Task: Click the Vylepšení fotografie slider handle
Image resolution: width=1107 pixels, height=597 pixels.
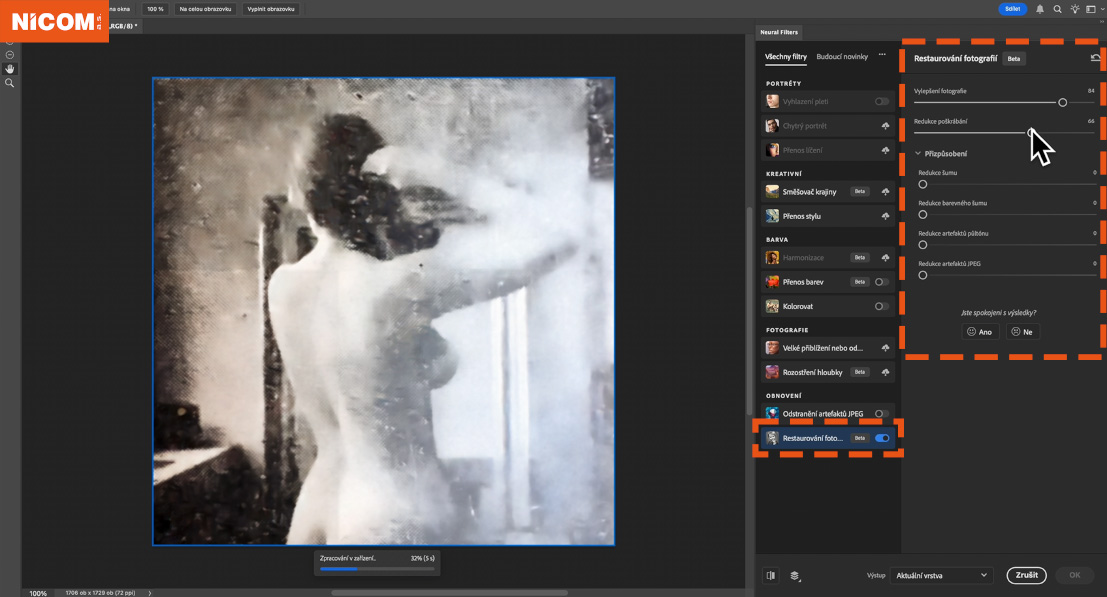Action: pyautogui.click(x=1062, y=102)
